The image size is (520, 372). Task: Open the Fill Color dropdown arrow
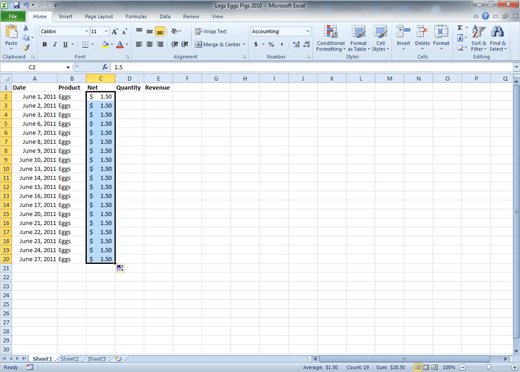[x=112, y=44]
